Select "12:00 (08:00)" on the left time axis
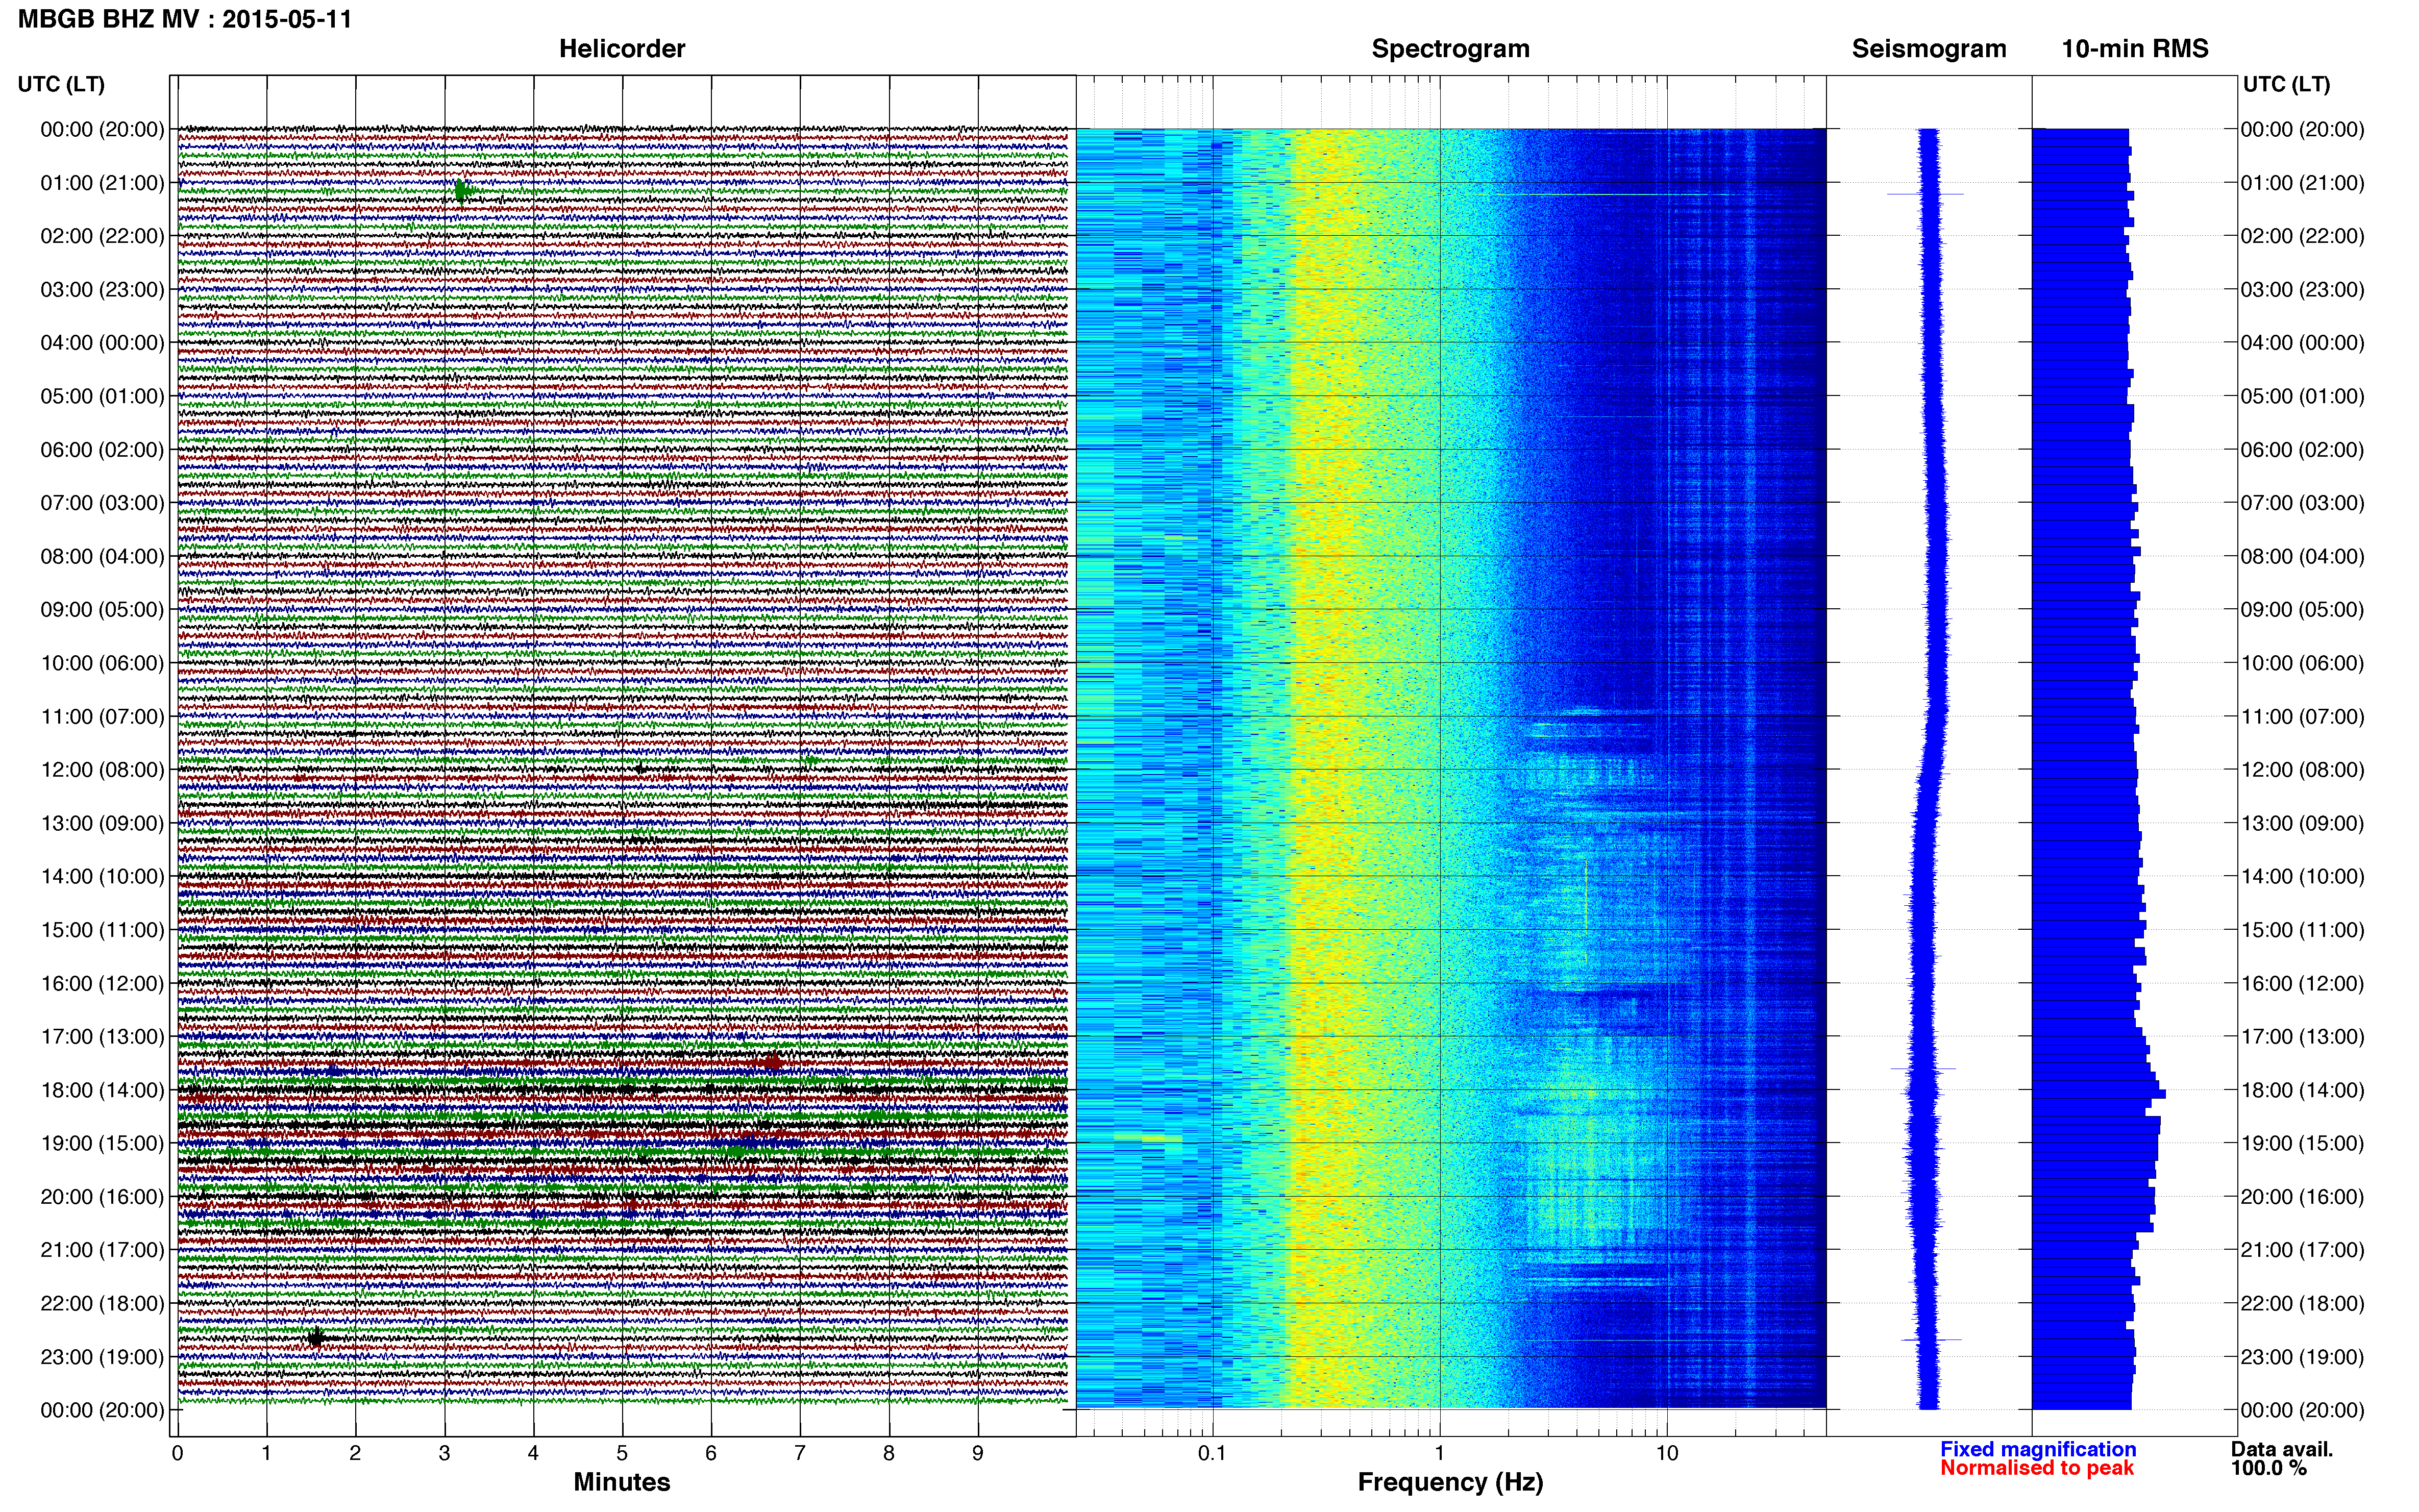 click(102, 770)
